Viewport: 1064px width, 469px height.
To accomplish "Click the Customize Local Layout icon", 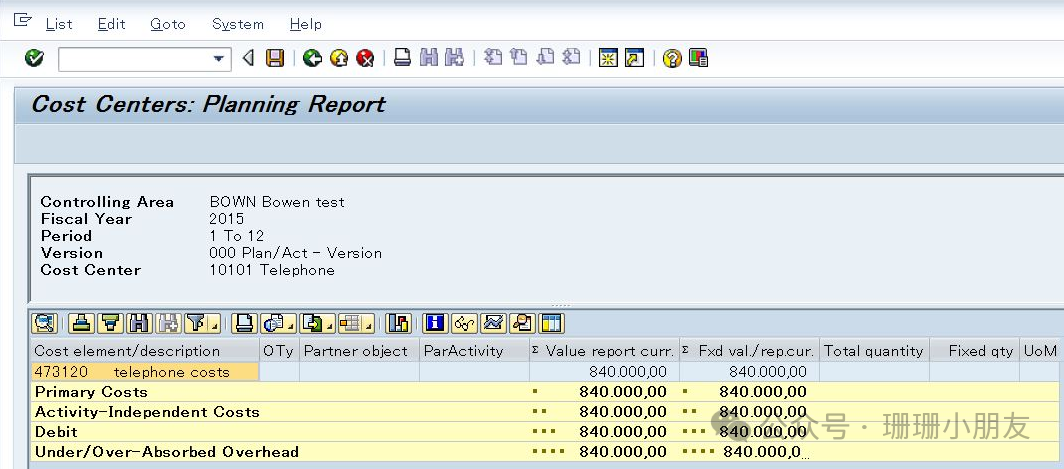I will pyautogui.click(x=698, y=59).
